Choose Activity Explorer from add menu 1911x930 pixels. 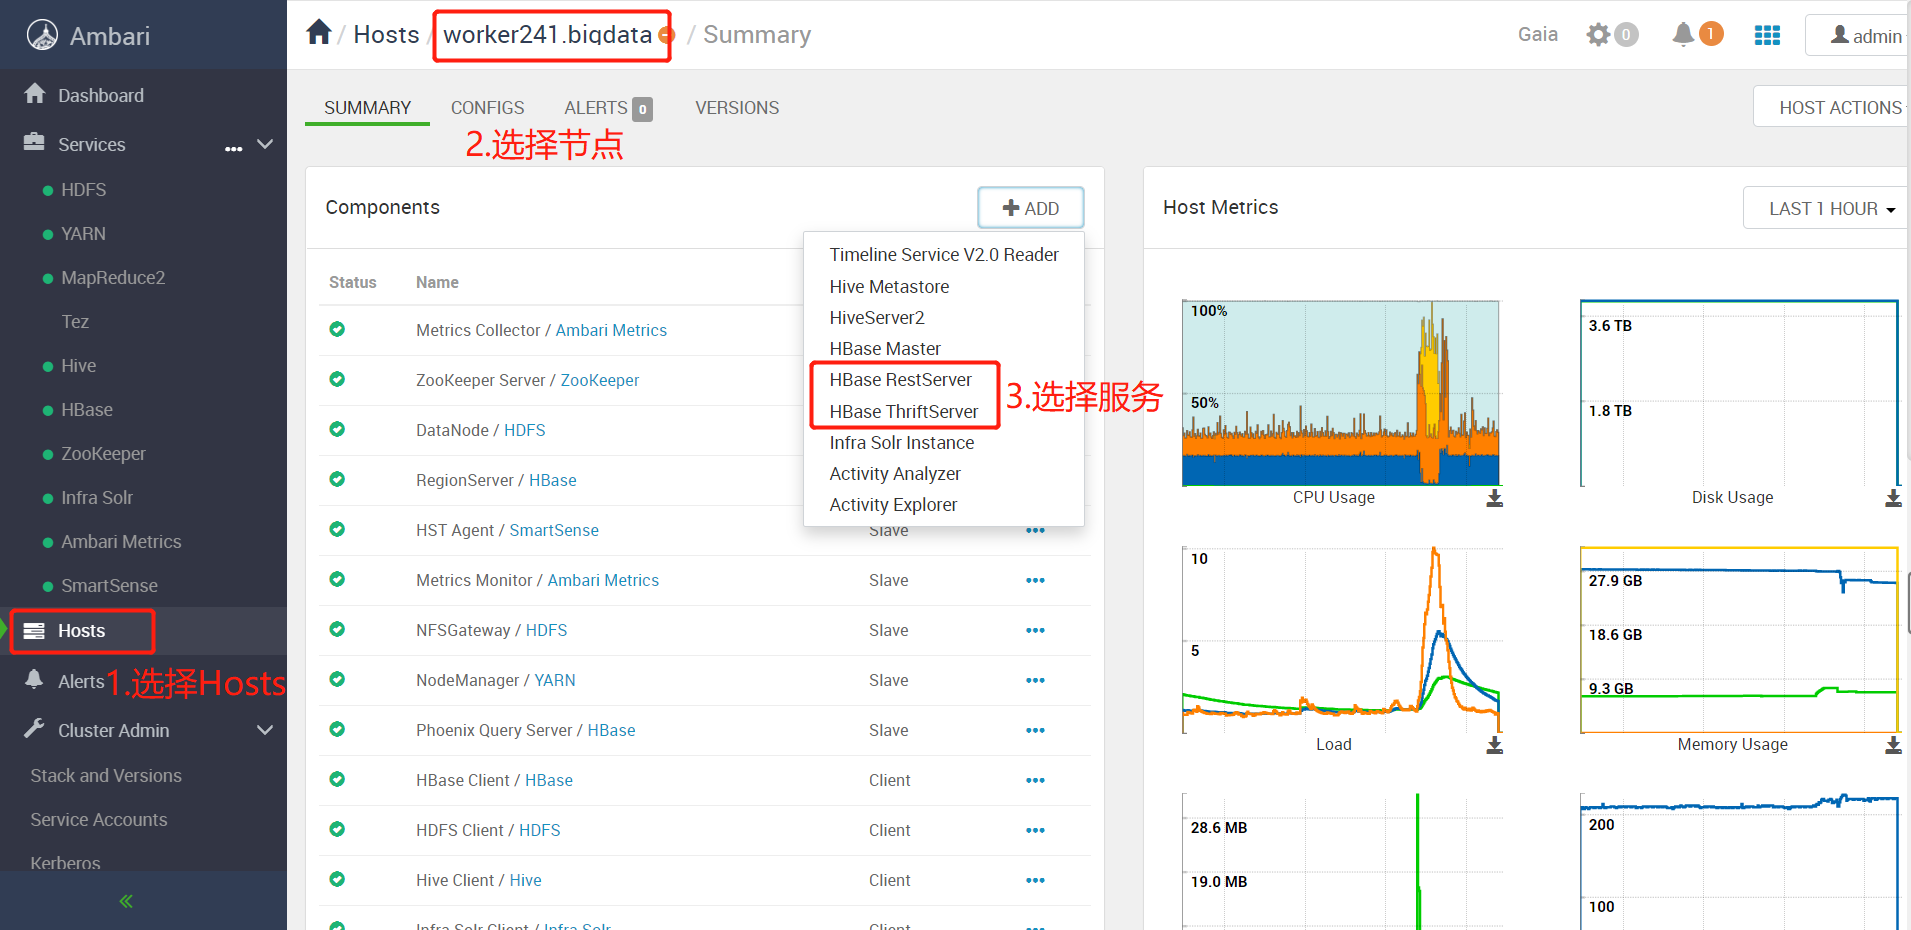click(893, 505)
